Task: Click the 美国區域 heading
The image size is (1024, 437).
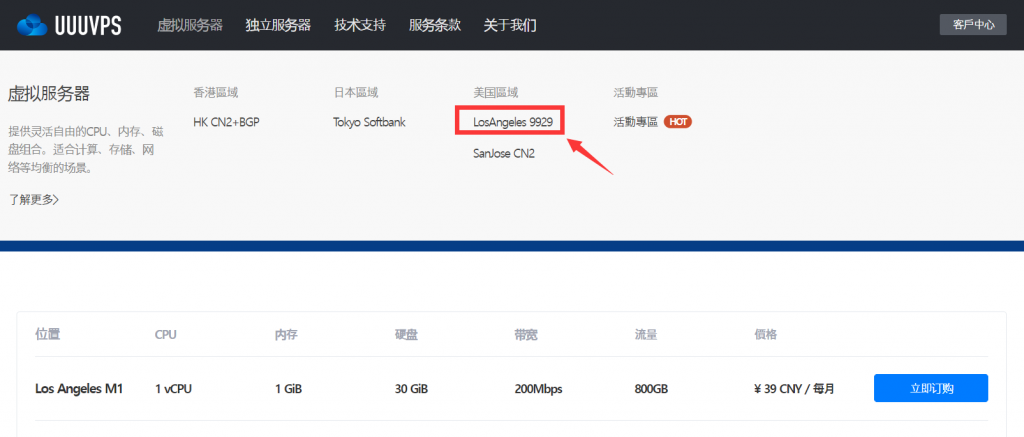Action: coord(496,93)
